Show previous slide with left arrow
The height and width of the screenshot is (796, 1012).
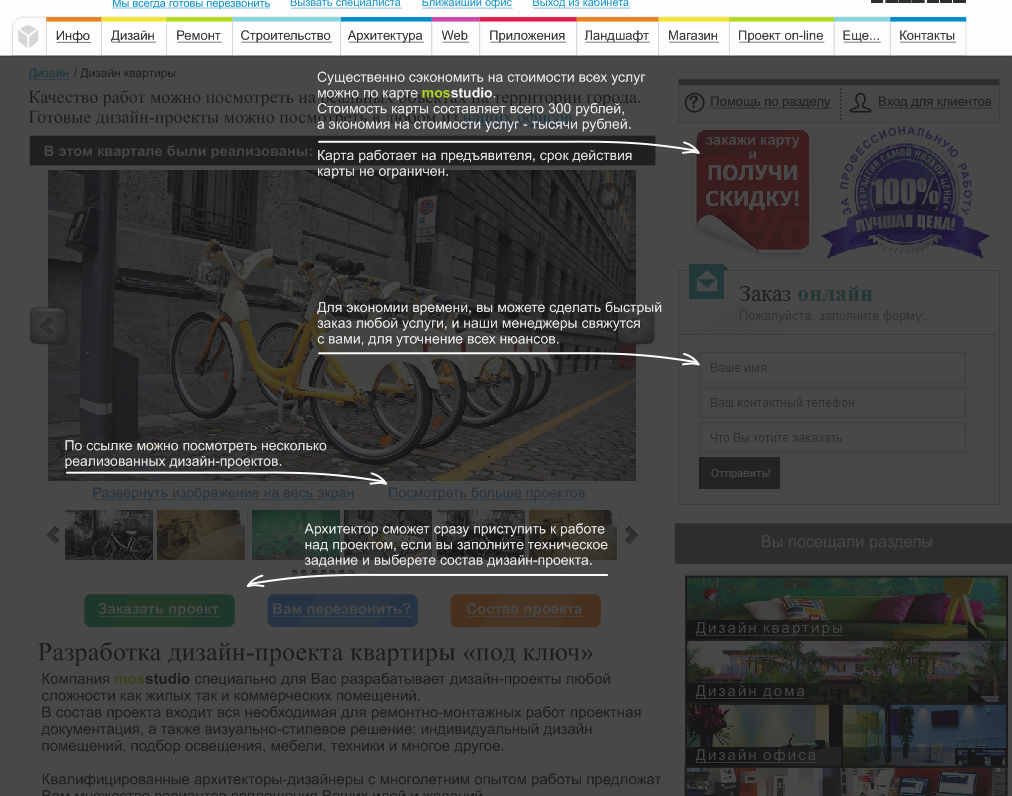tap(48, 325)
